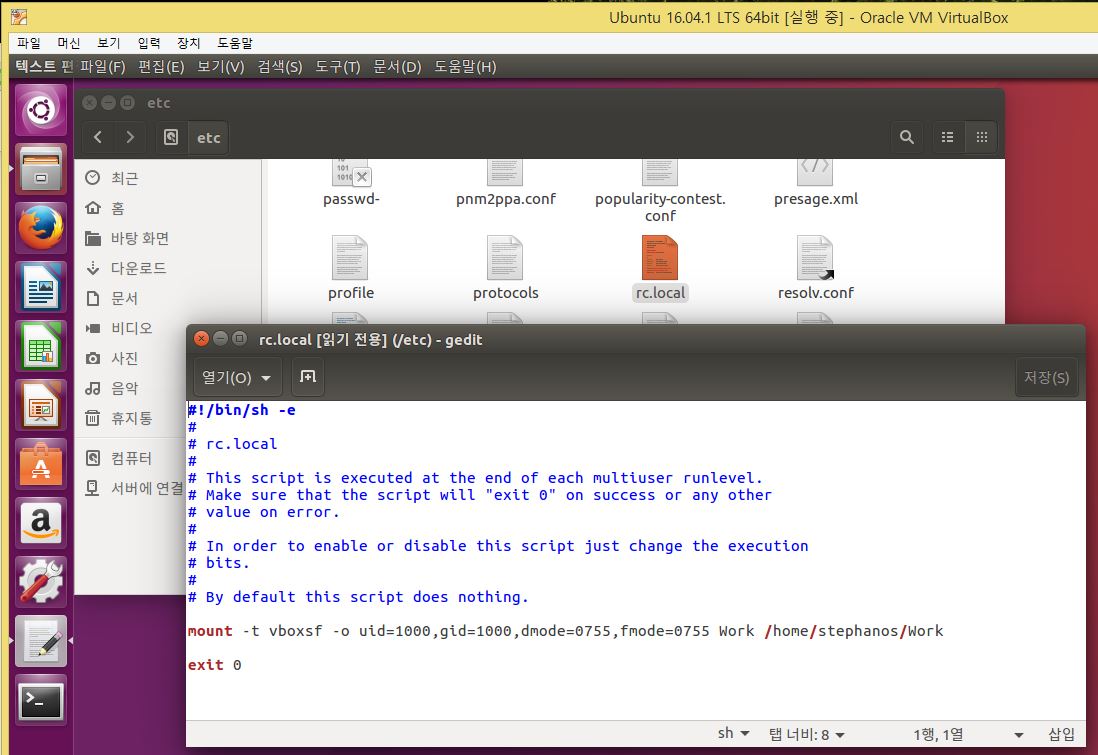The image size is (1098, 755).
Task: Open the sh language selector dropdown
Action: point(733,734)
